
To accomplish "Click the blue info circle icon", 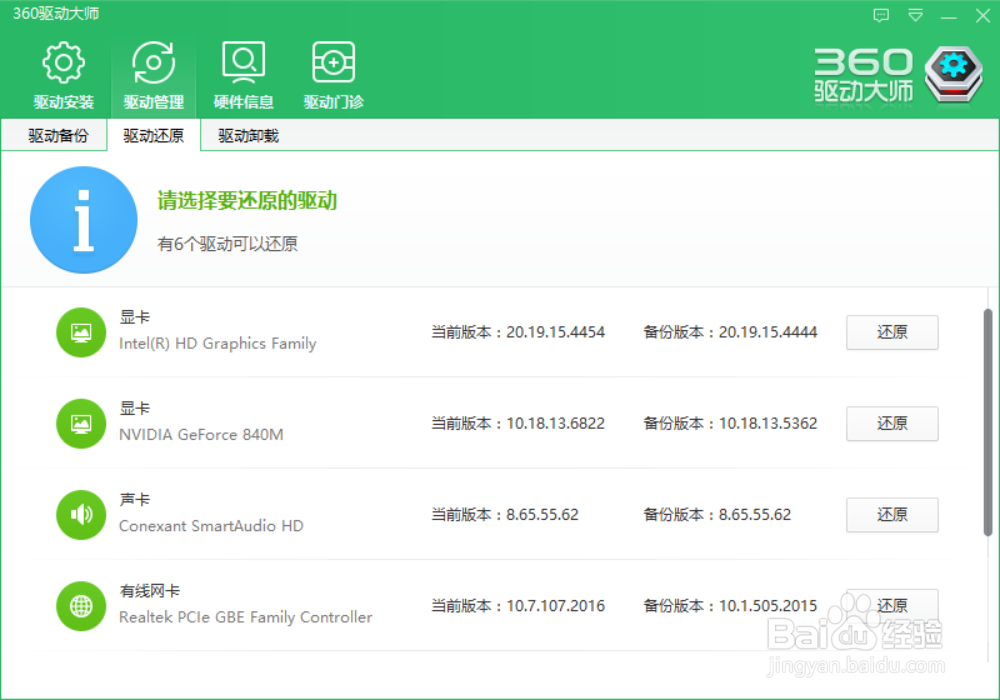I will [x=84, y=218].
